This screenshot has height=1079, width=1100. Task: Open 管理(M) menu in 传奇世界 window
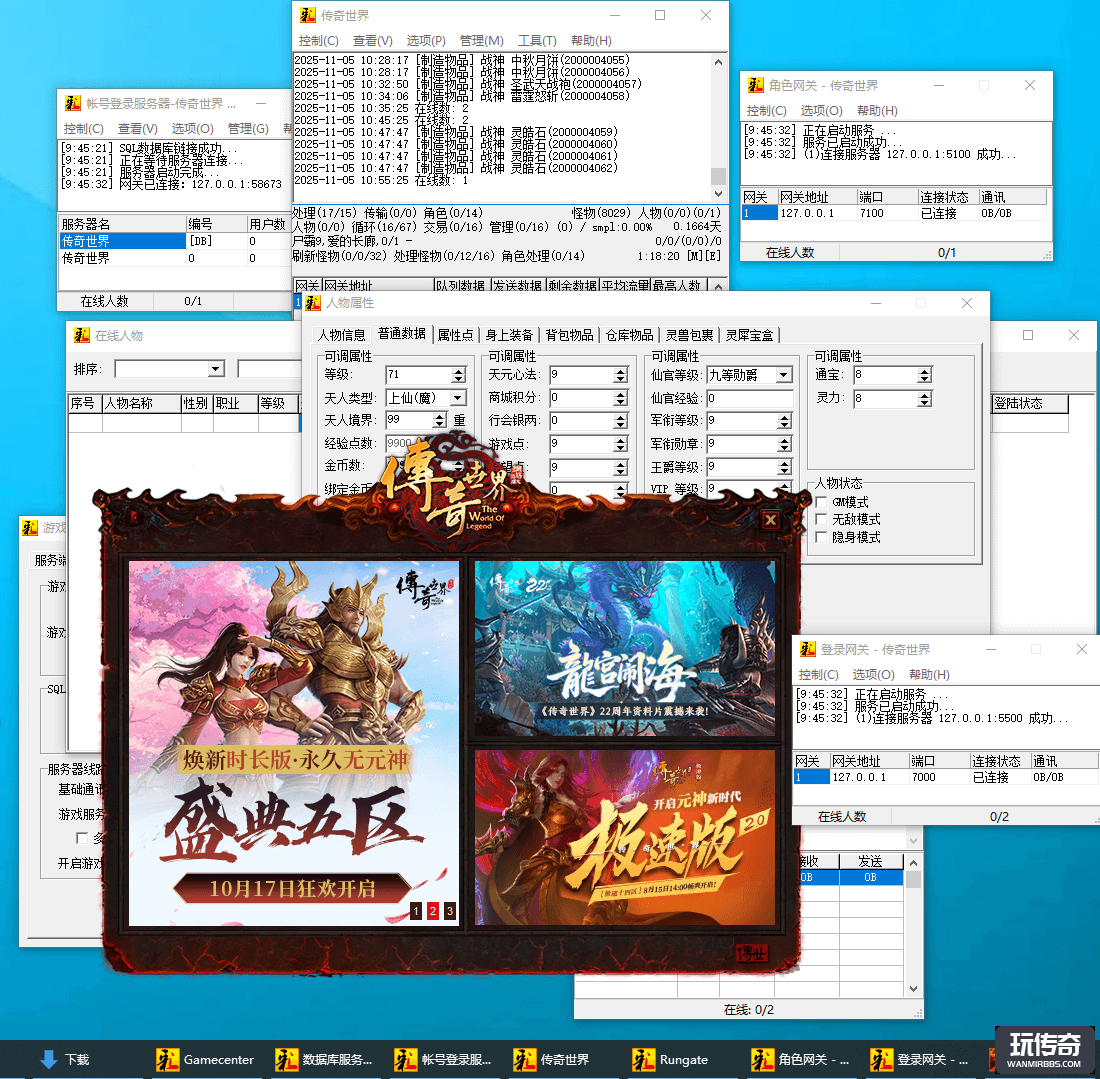pos(481,41)
